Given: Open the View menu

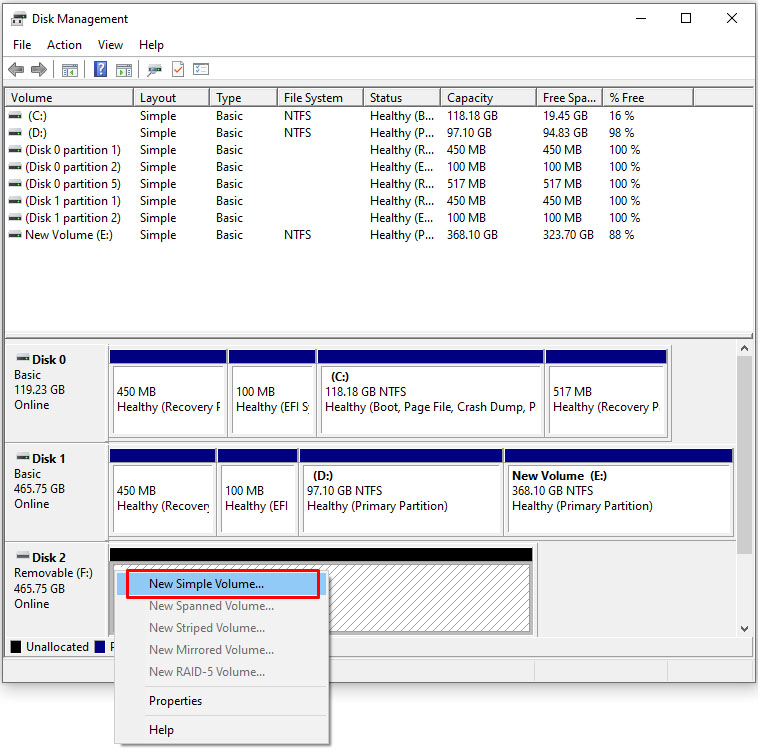Looking at the screenshot, I should (x=110, y=45).
